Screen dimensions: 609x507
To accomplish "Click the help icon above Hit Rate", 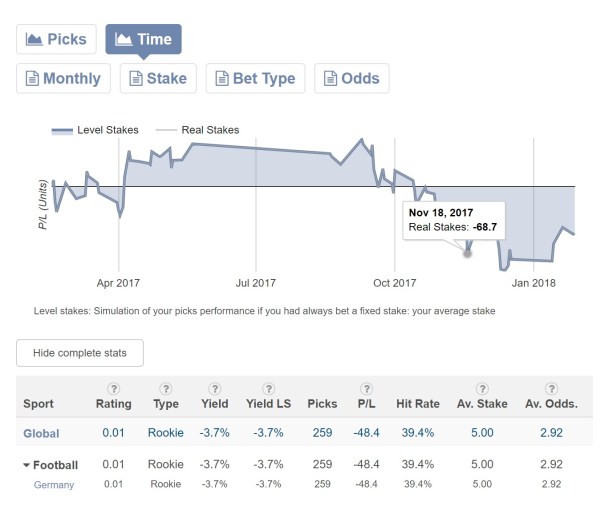I will click(416, 388).
